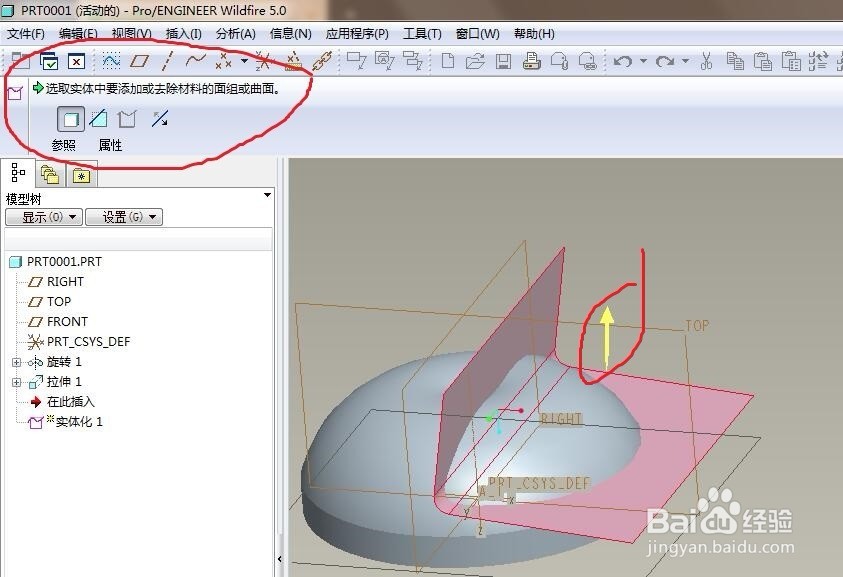Open the 窗口(W) menu

tap(477, 34)
